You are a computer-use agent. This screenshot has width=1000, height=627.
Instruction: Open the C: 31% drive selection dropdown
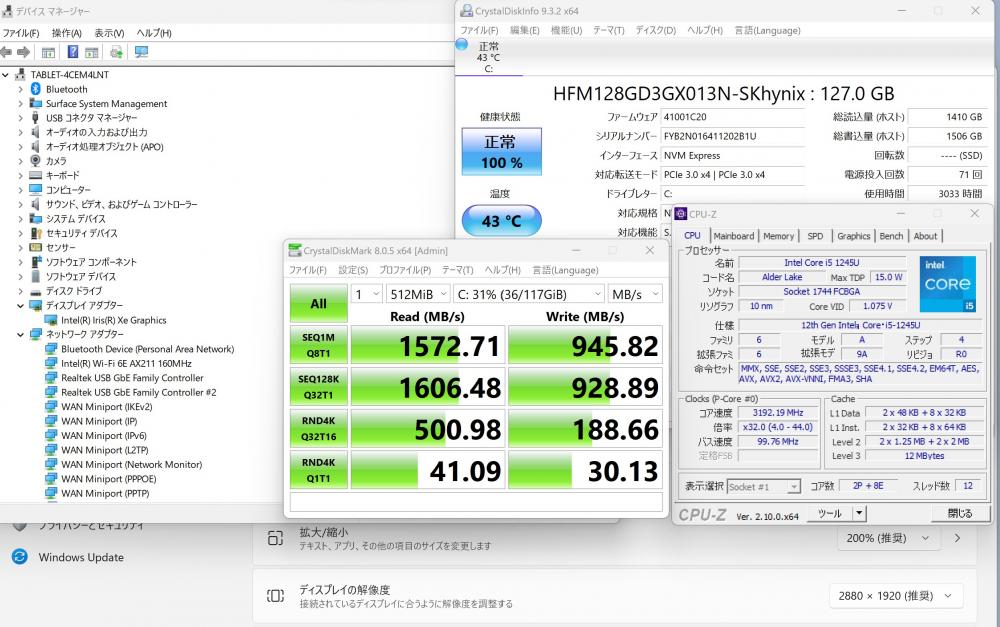tap(529, 294)
